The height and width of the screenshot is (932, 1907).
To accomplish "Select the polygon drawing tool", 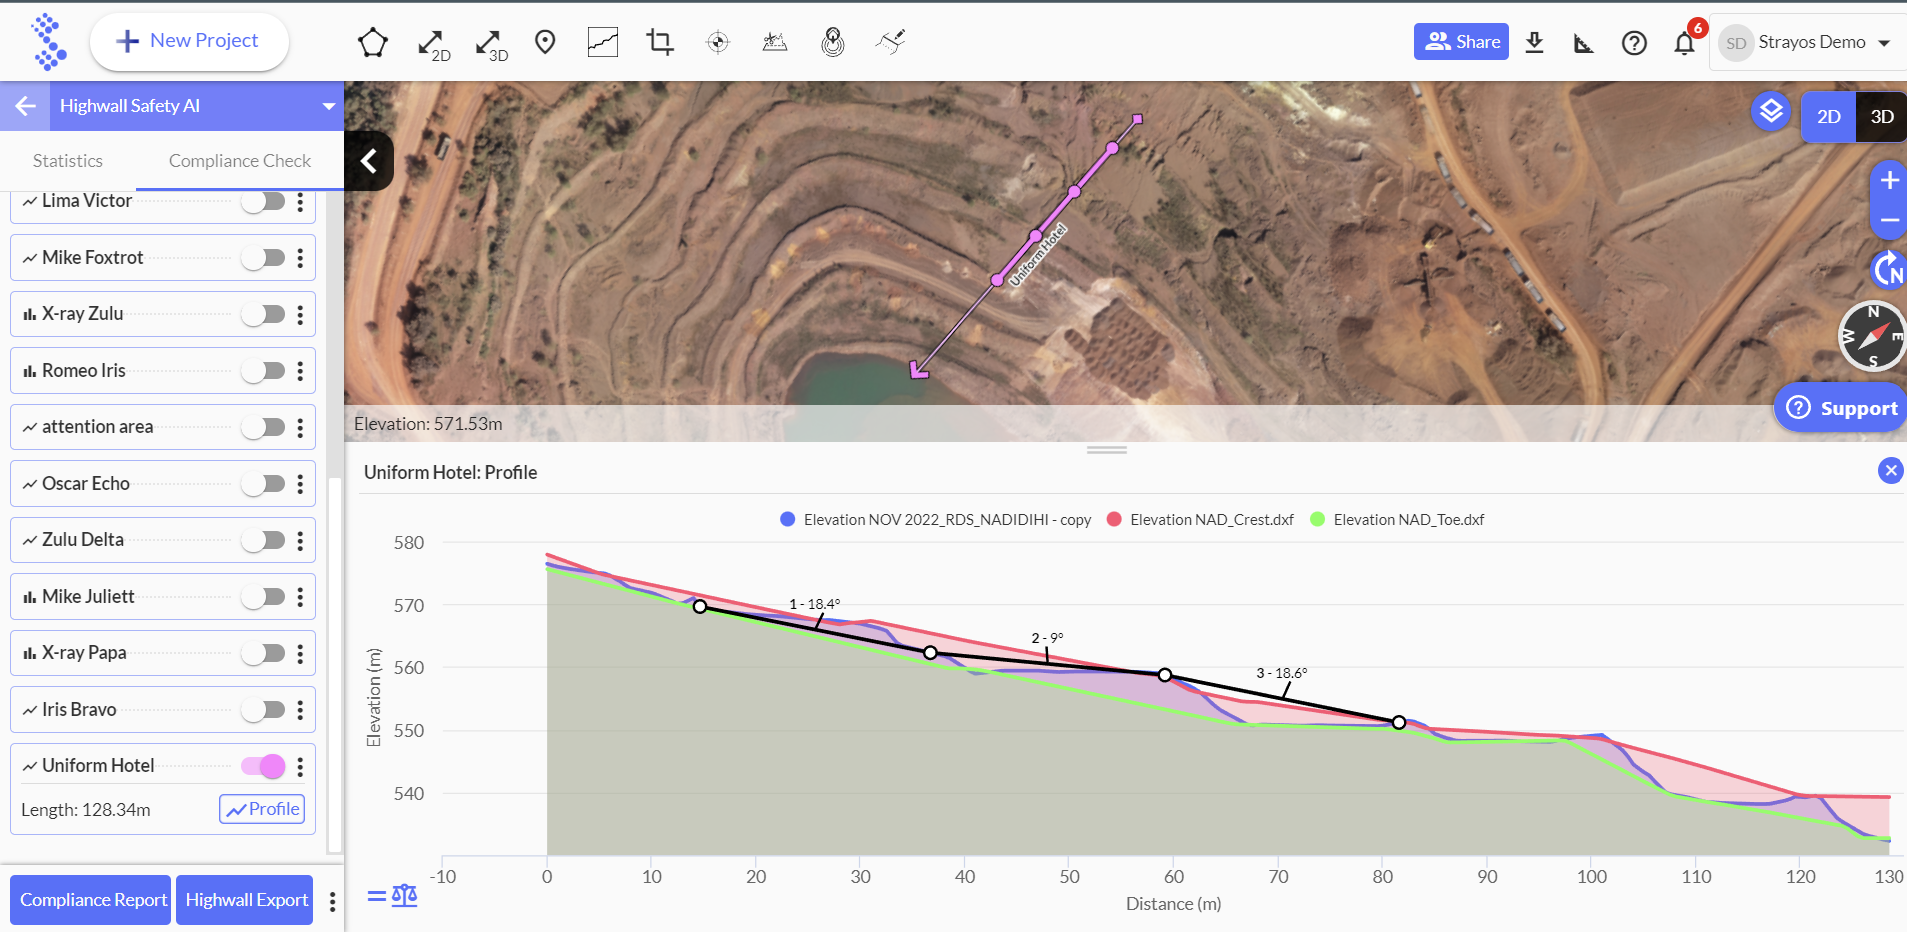I will tap(372, 42).
